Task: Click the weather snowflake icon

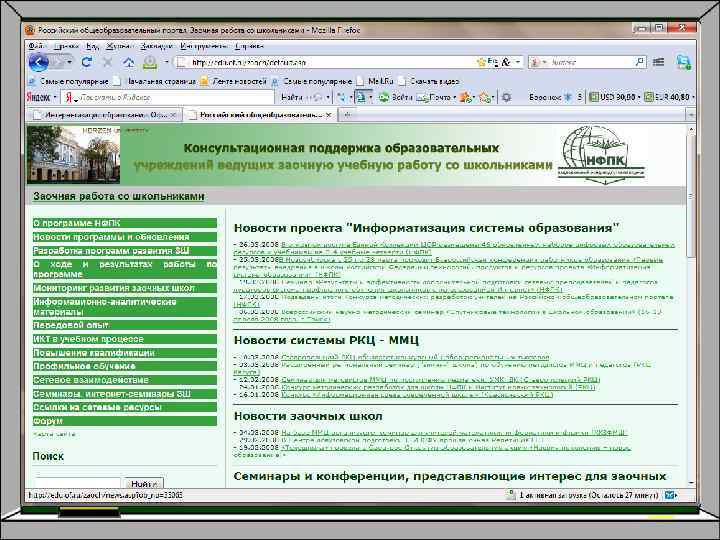Action: tap(568, 97)
